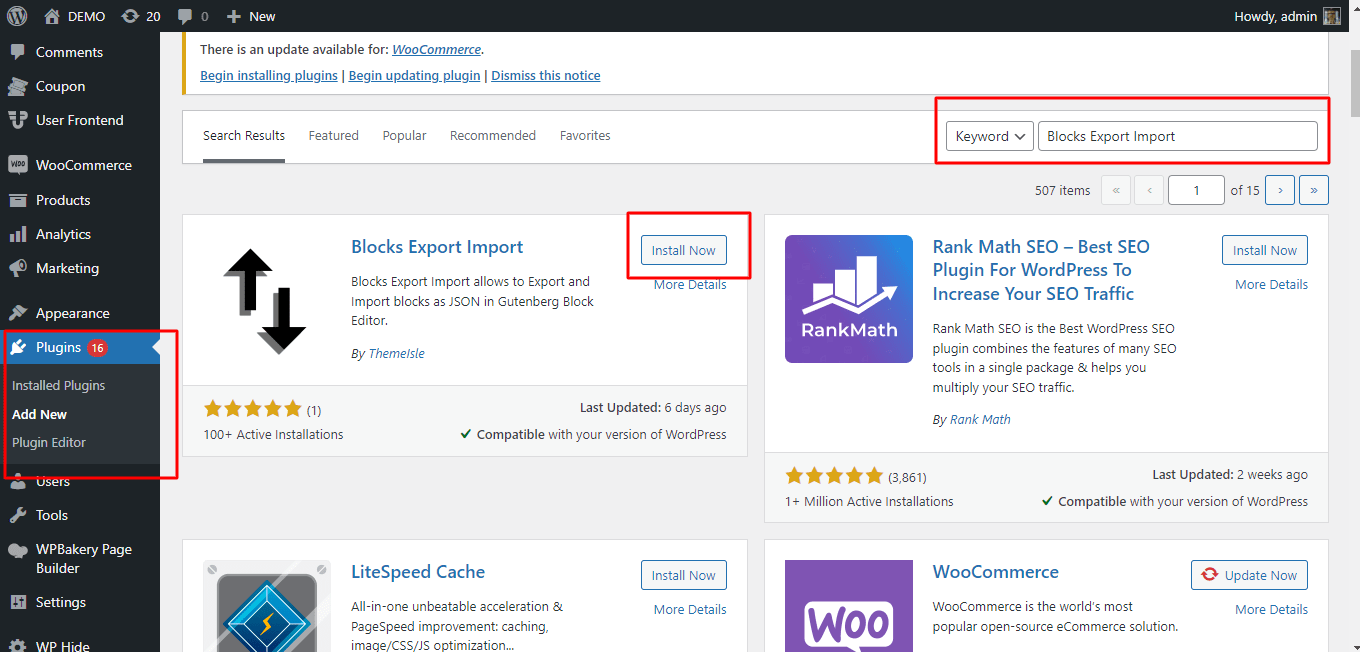Viewport: 1360px width, 652px height.
Task: Open the Rank Math author link
Action: pyautogui.click(x=980, y=420)
